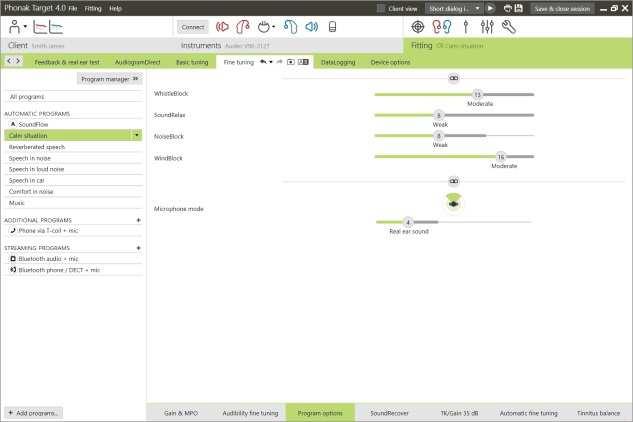The width and height of the screenshot is (633, 422).
Task: Select the SoundFlow program
Action: (74, 124)
